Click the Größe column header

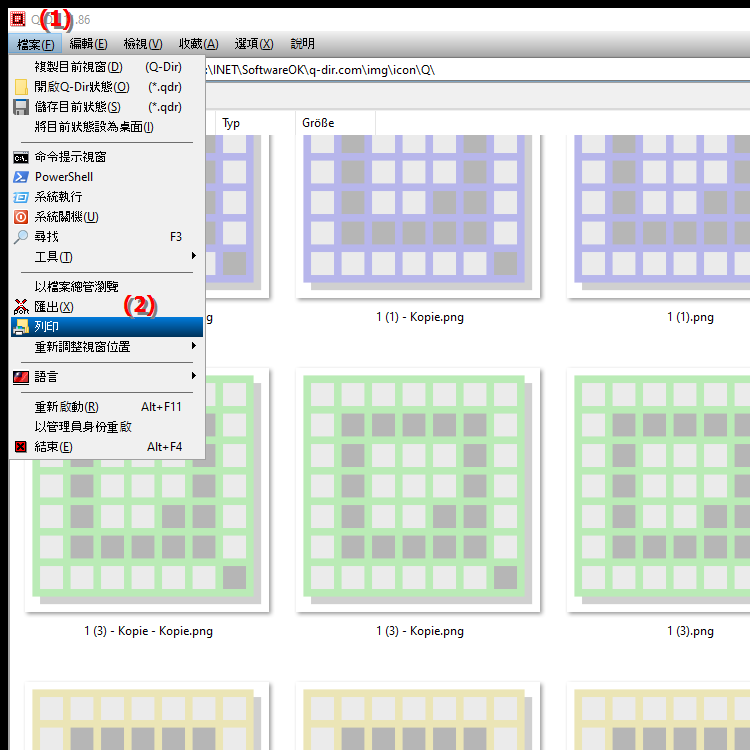click(335, 123)
